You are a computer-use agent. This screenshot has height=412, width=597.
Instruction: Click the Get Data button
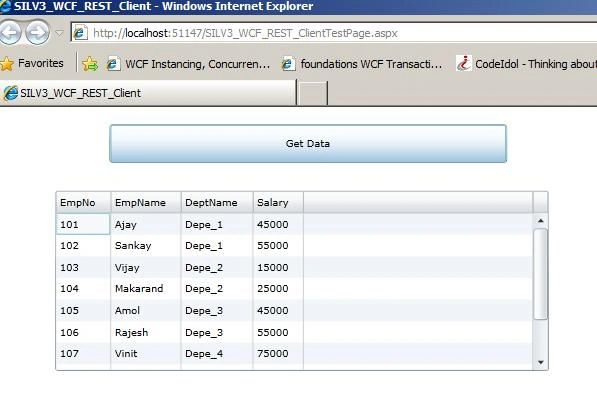click(308, 144)
